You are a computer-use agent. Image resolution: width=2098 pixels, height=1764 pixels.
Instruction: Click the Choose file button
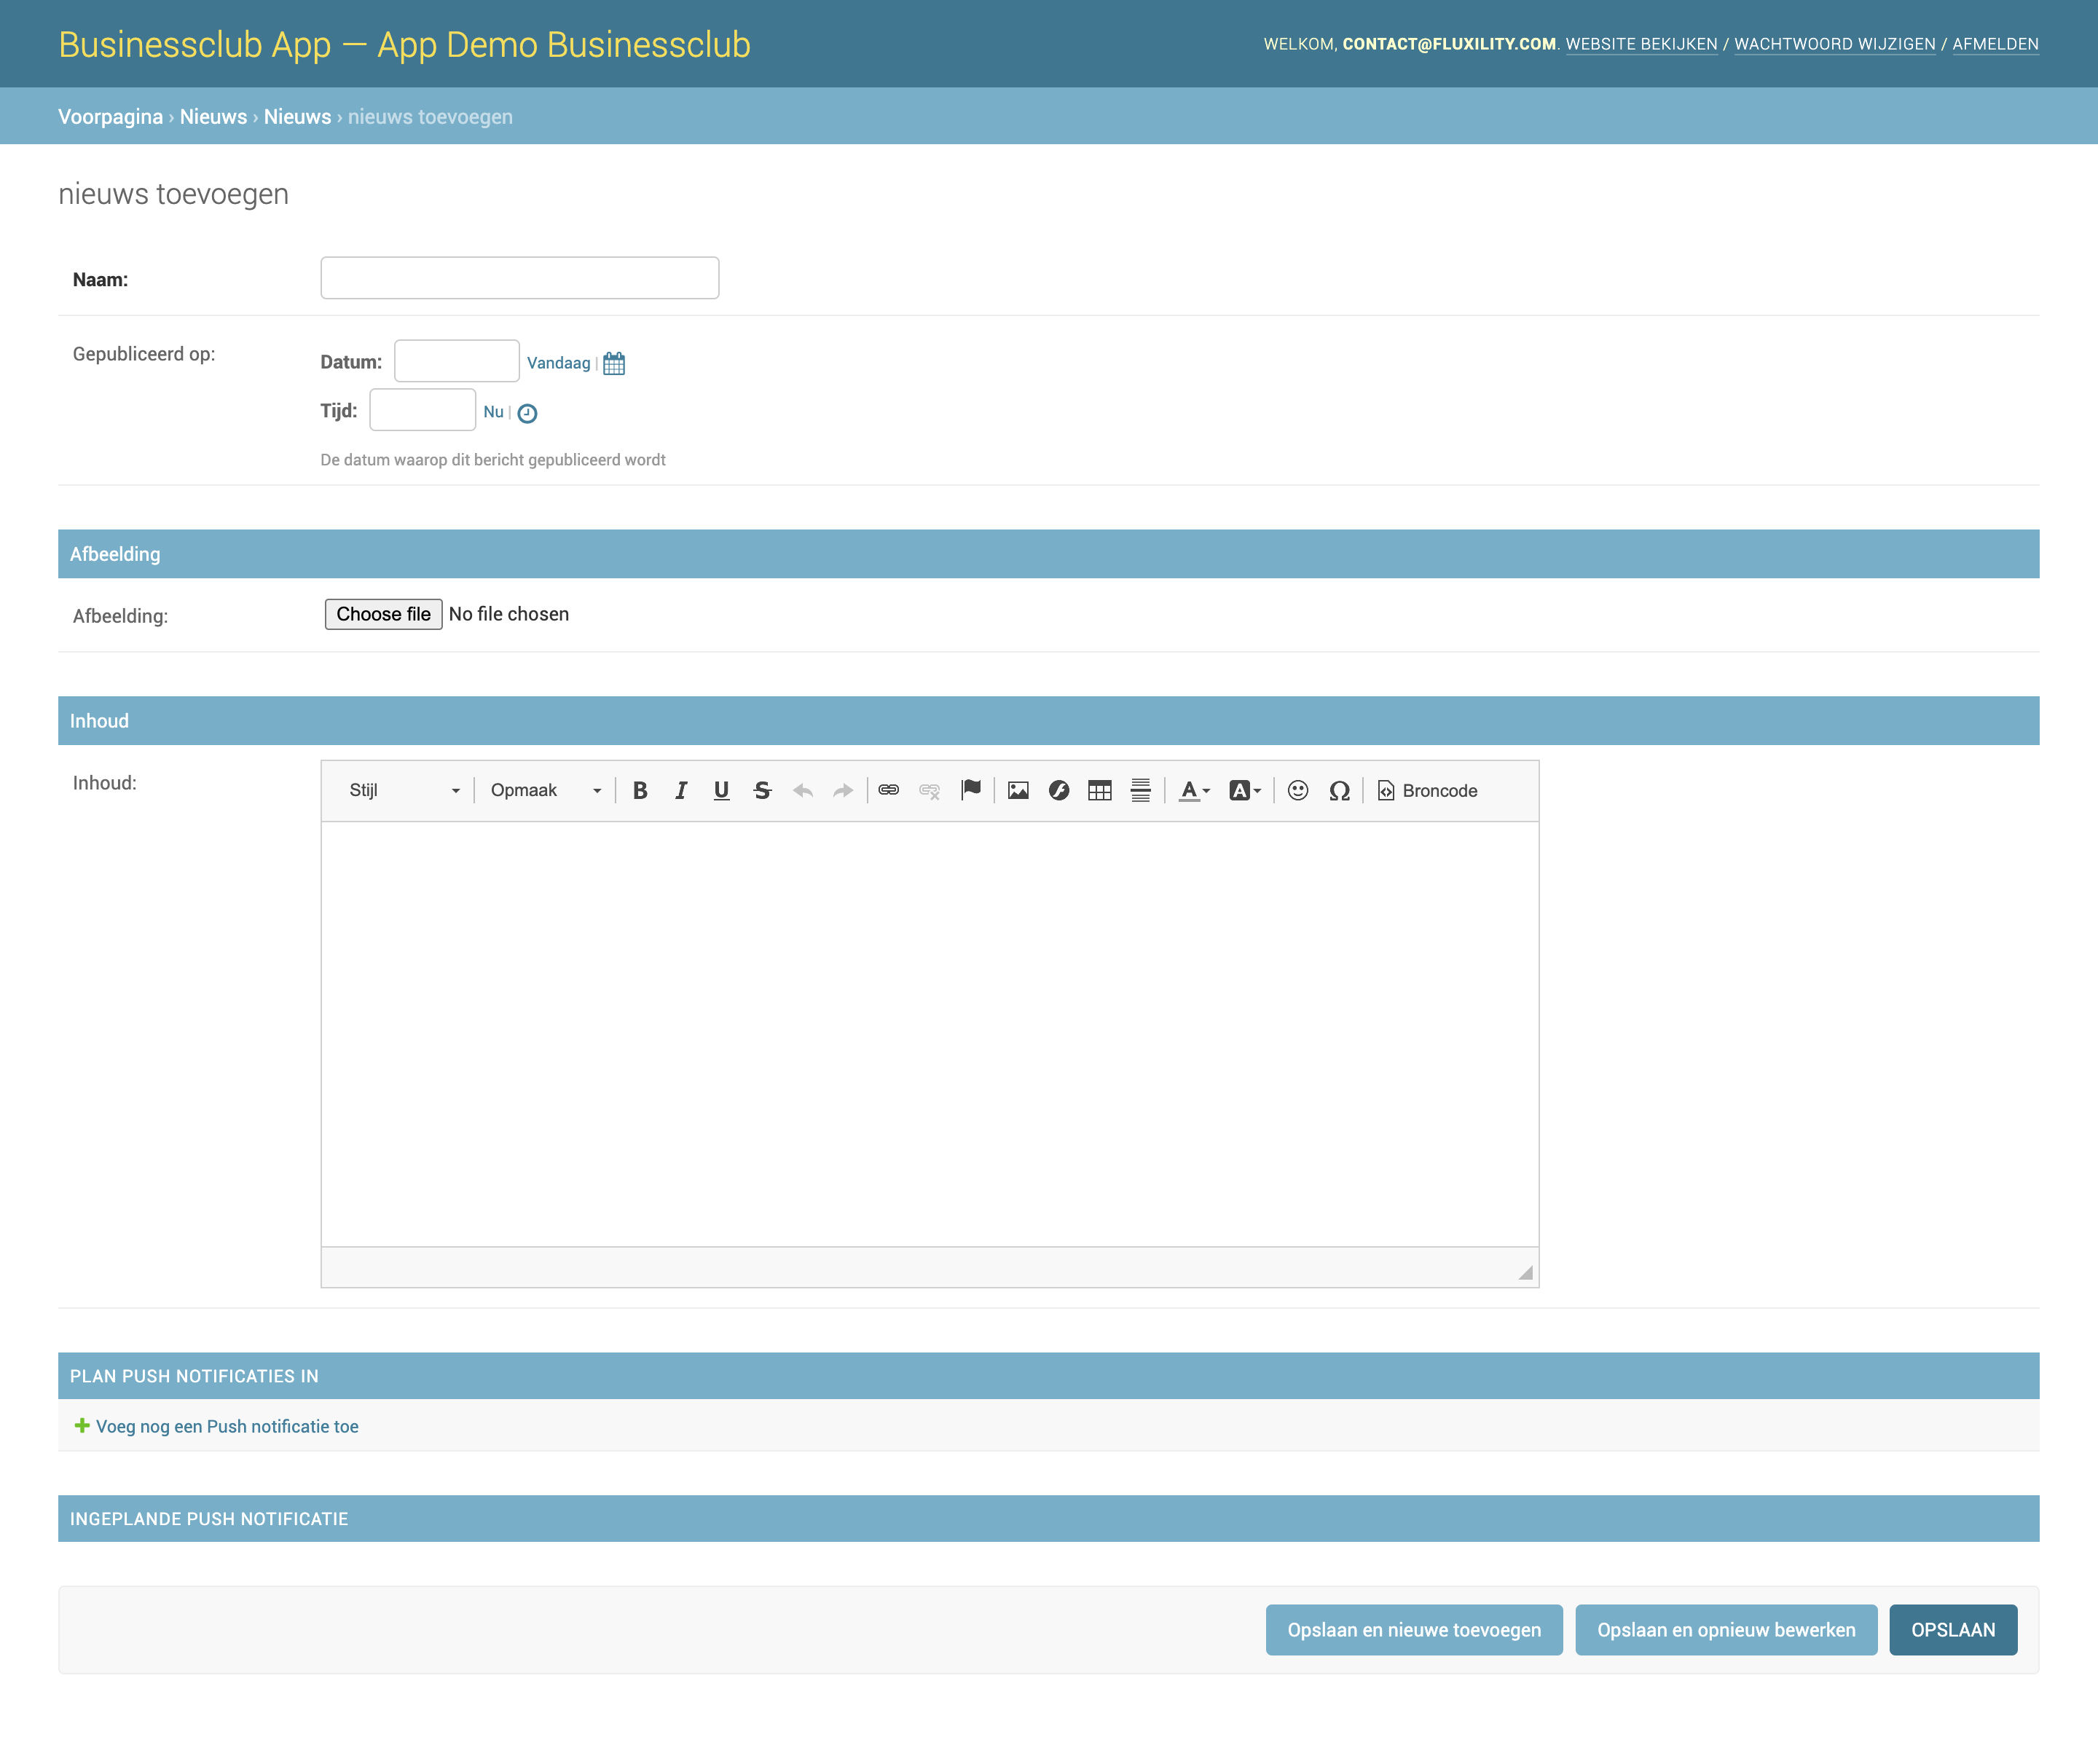point(383,615)
